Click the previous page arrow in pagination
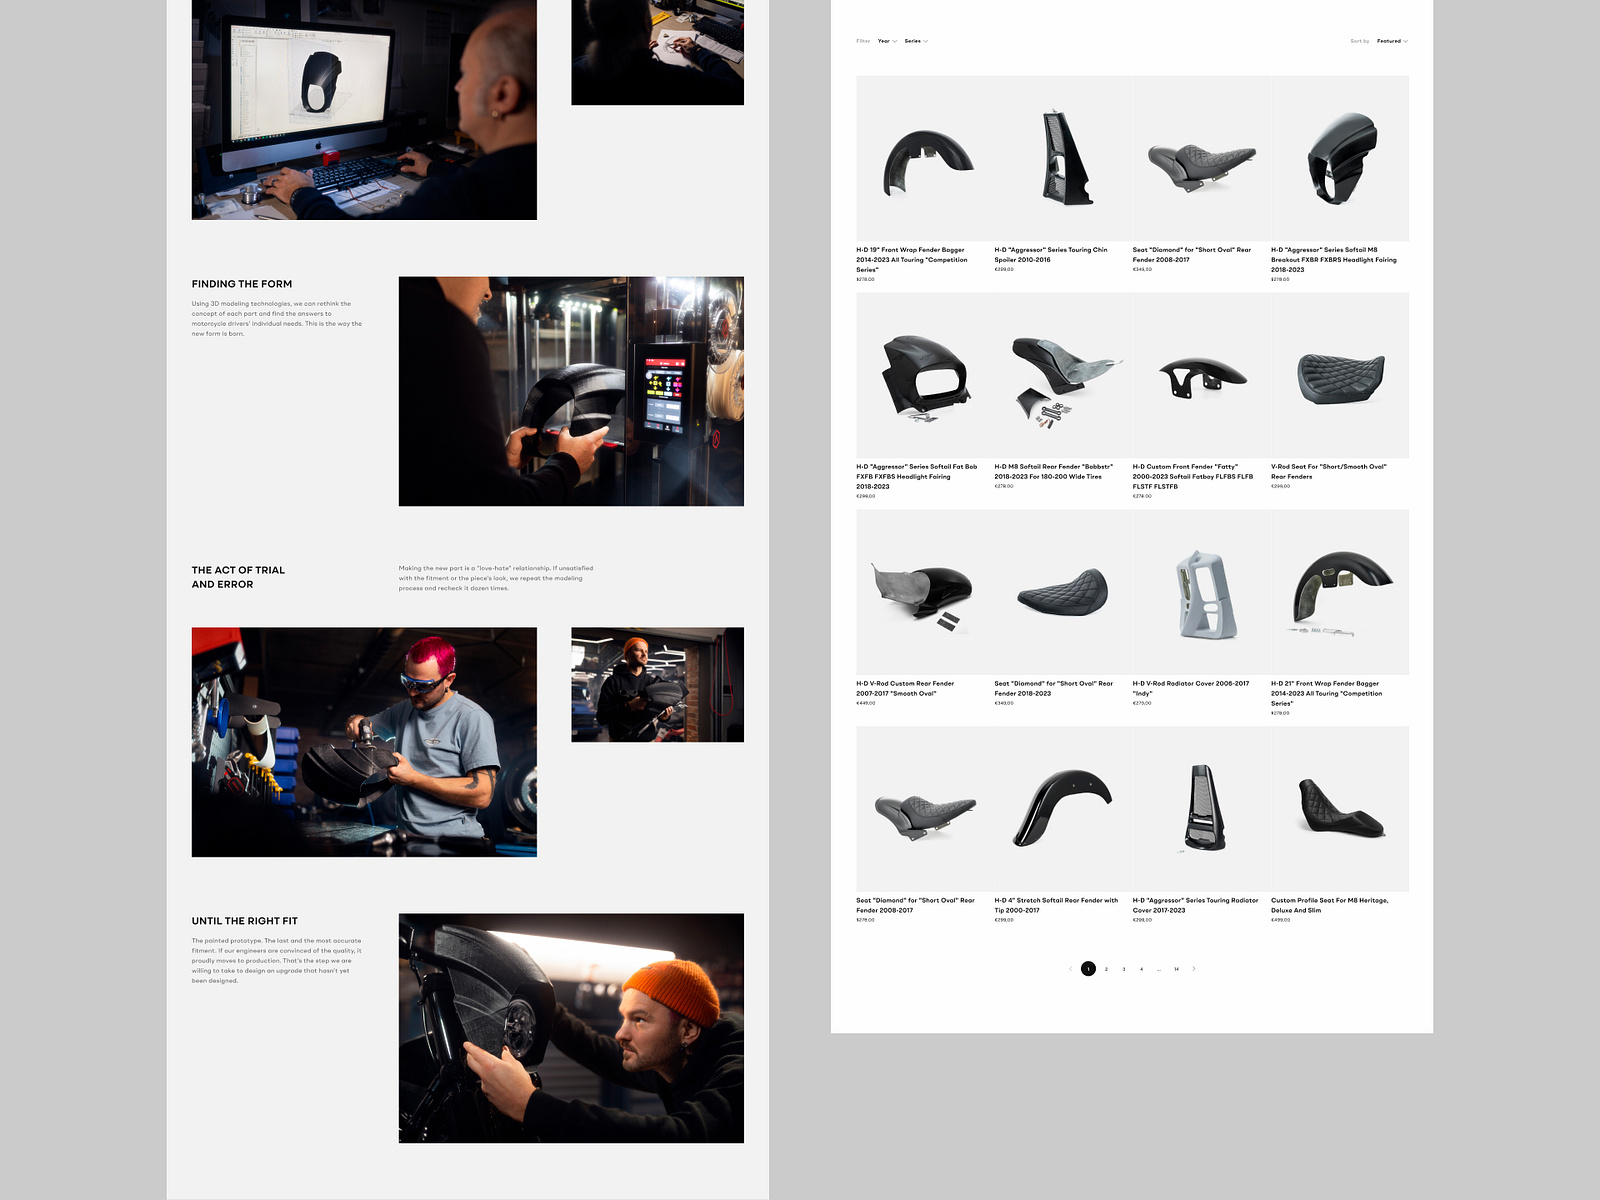The width and height of the screenshot is (1600, 1200). click(x=1069, y=968)
